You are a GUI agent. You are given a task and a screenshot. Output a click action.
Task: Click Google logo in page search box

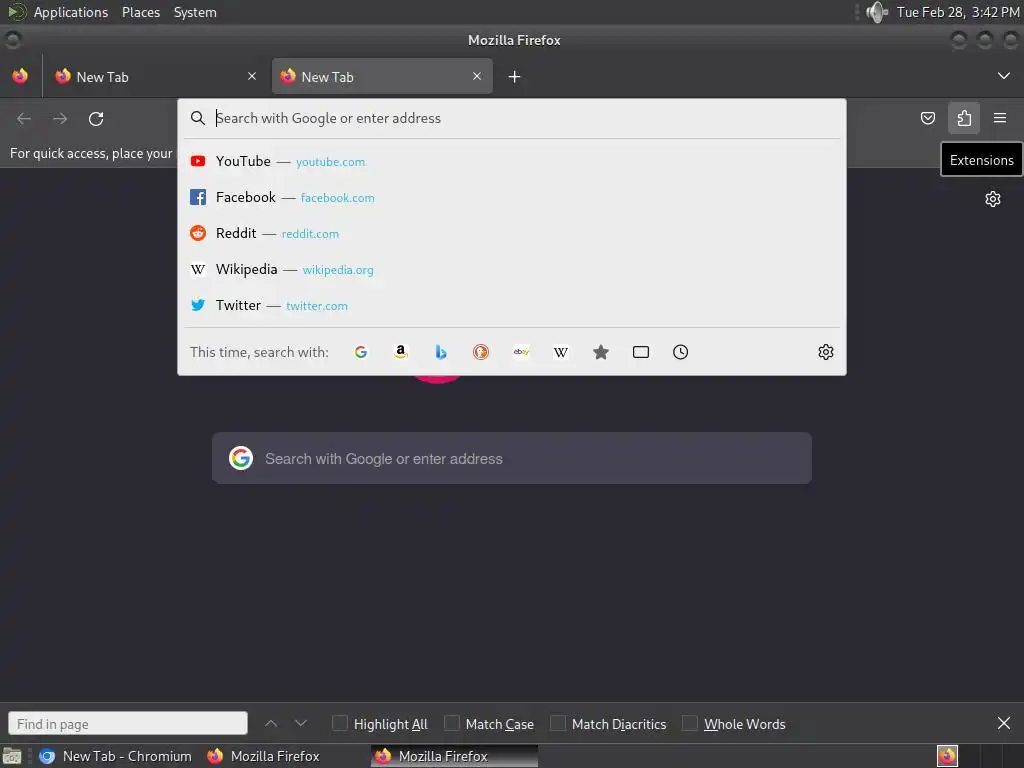[x=241, y=458]
